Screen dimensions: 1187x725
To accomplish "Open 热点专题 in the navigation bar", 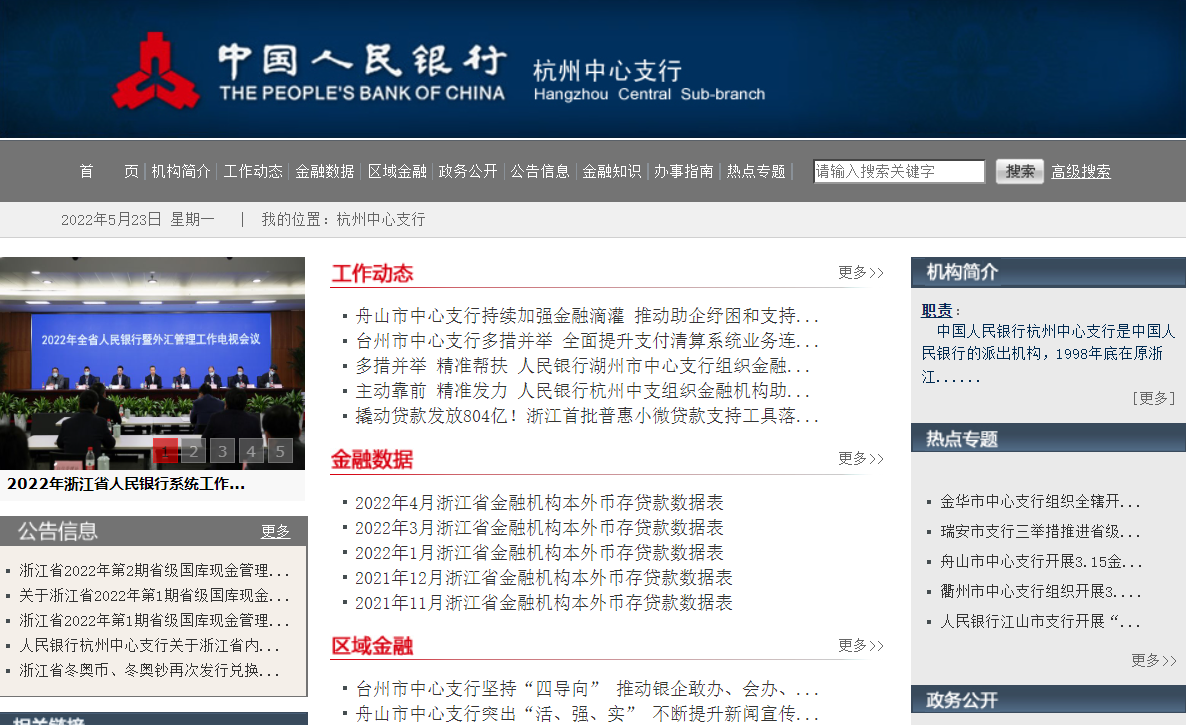I will 756,172.
